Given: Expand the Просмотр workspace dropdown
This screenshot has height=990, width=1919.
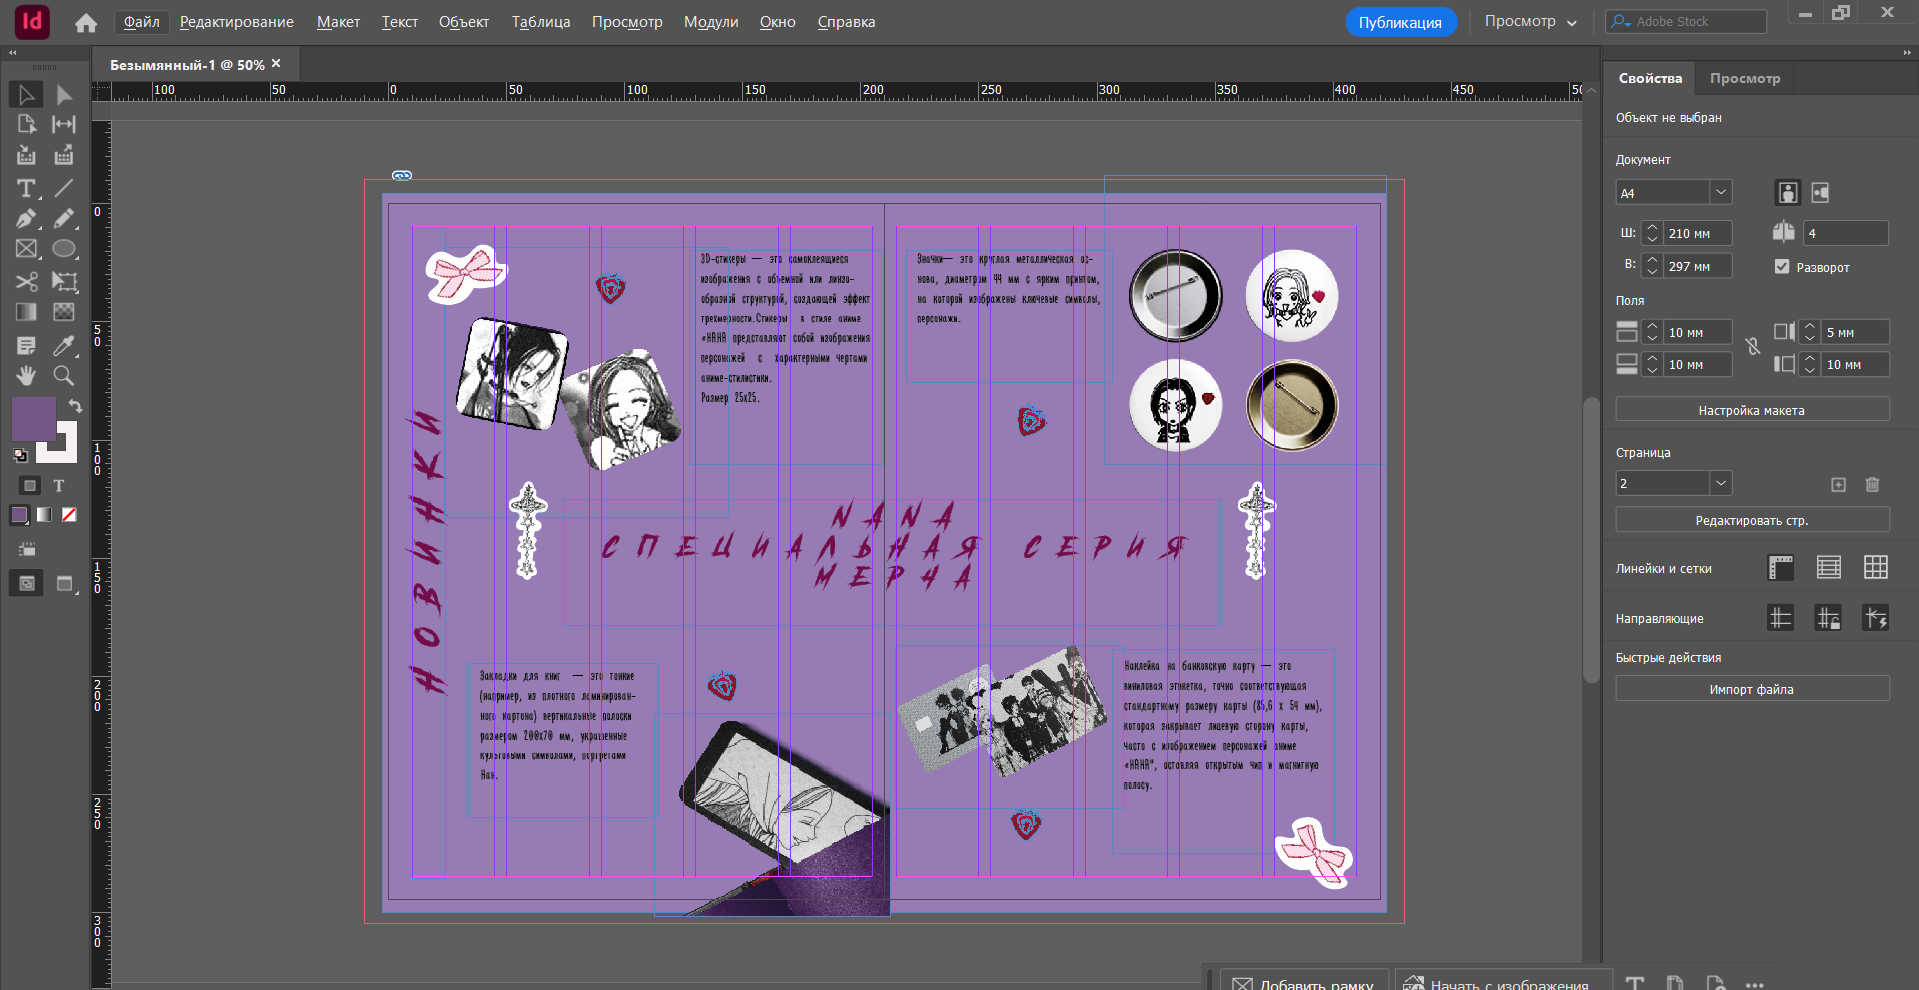Looking at the screenshot, I should coord(1530,22).
